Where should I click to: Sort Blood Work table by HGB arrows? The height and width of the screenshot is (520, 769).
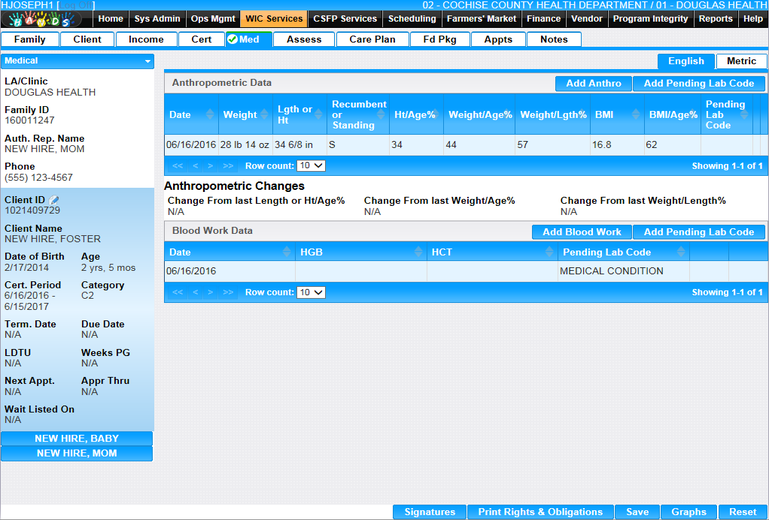[417, 252]
